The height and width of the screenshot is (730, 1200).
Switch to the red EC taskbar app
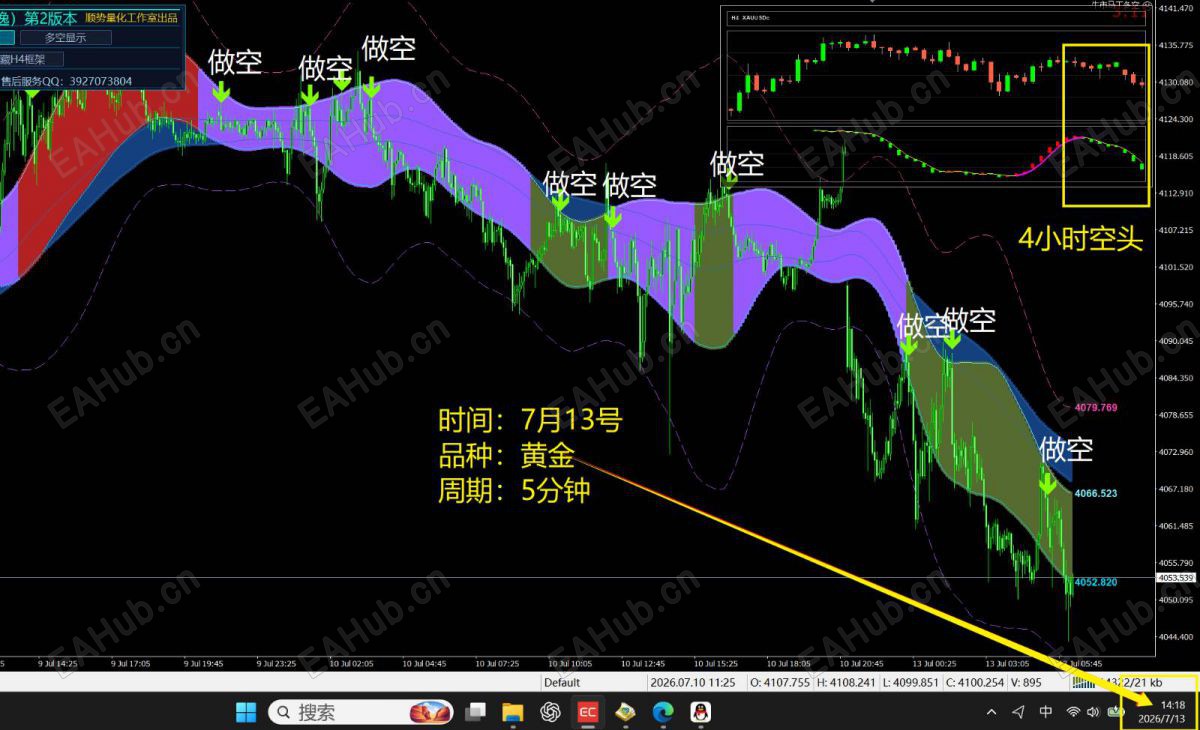pyautogui.click(x=587, y=712)
